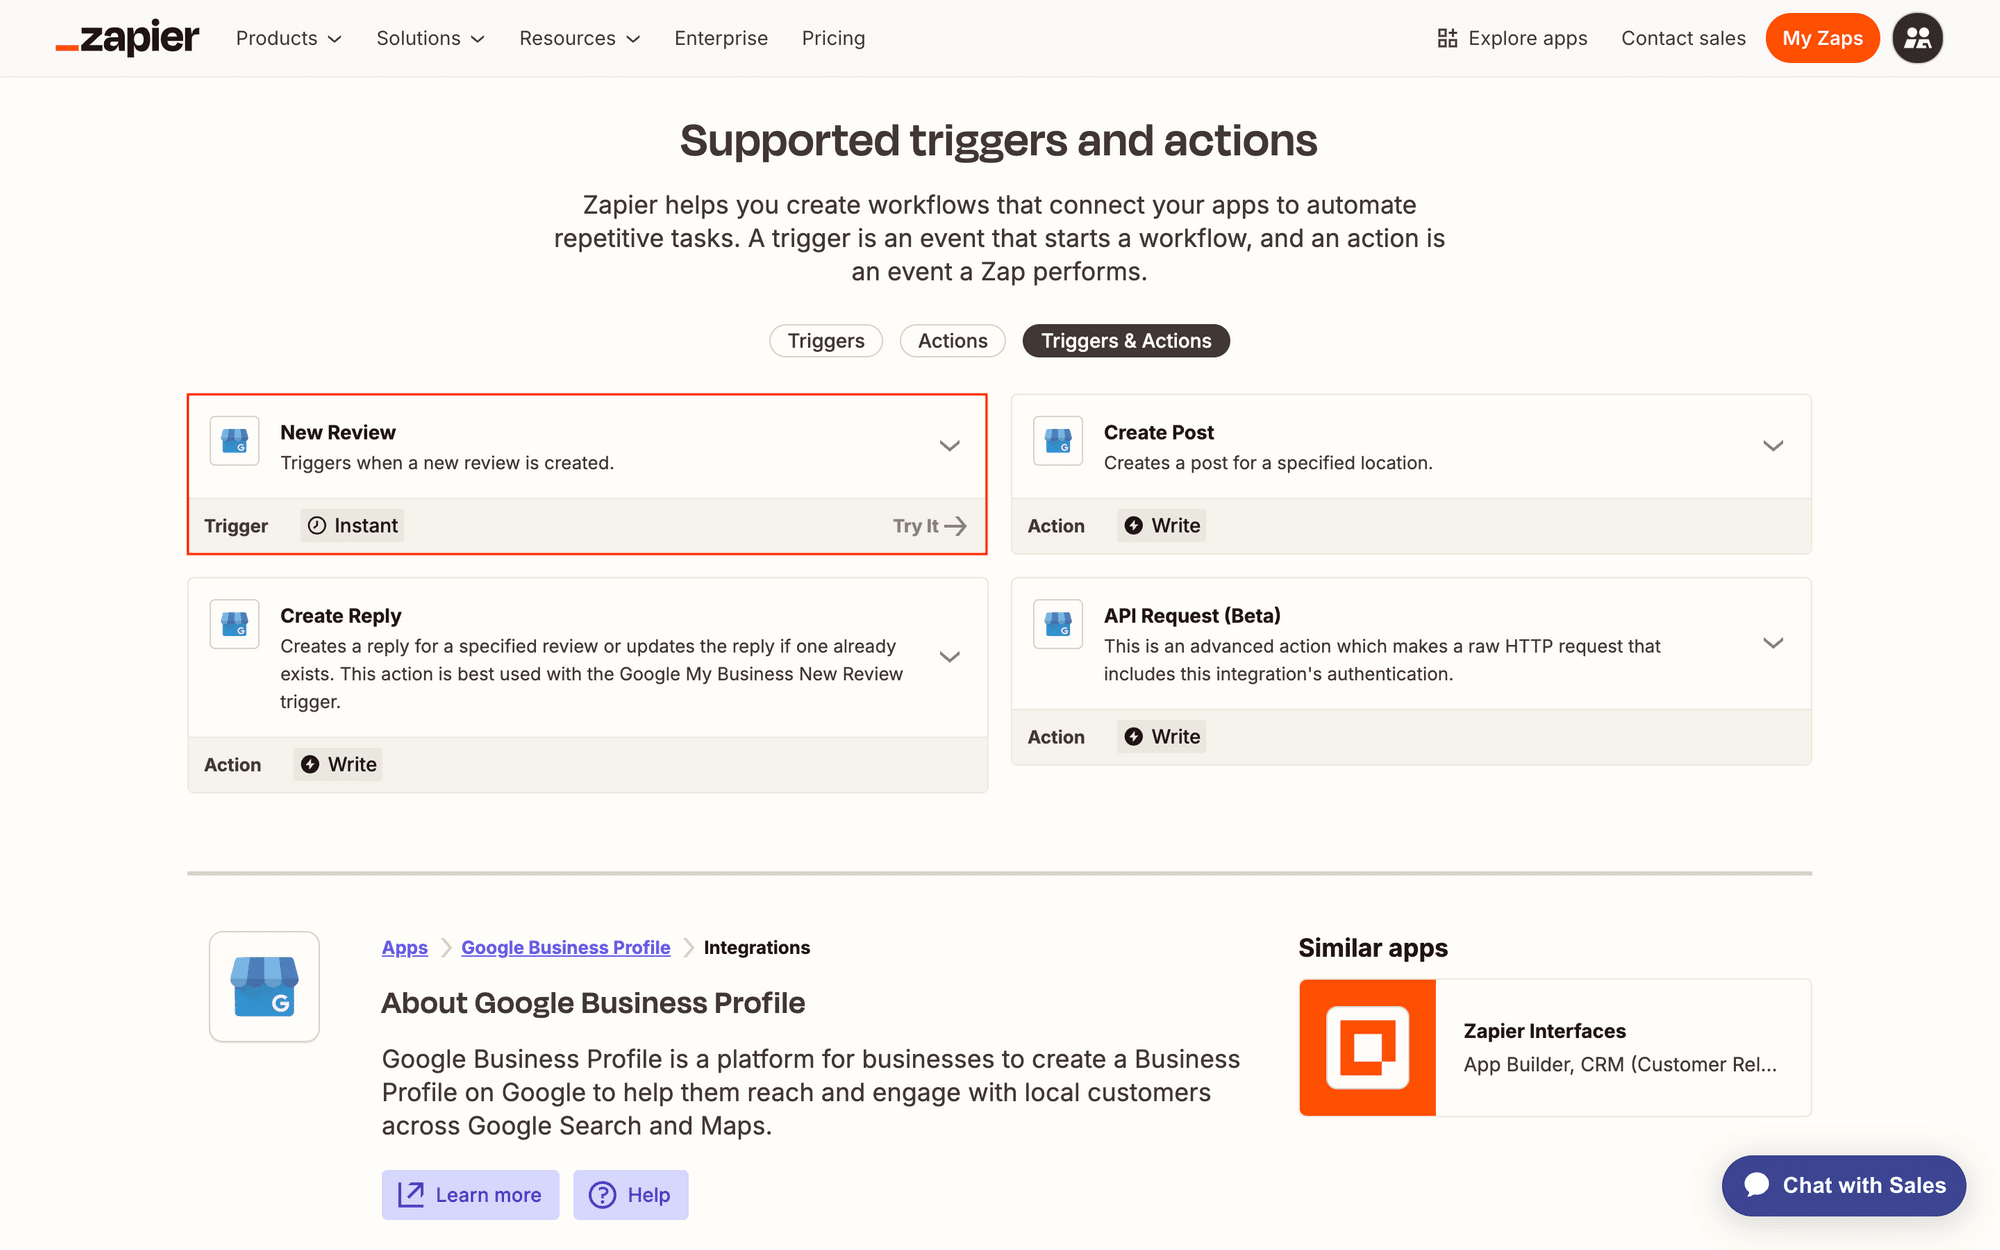Go to the Pricing page

pyautogui.click(x=833, y=38)
